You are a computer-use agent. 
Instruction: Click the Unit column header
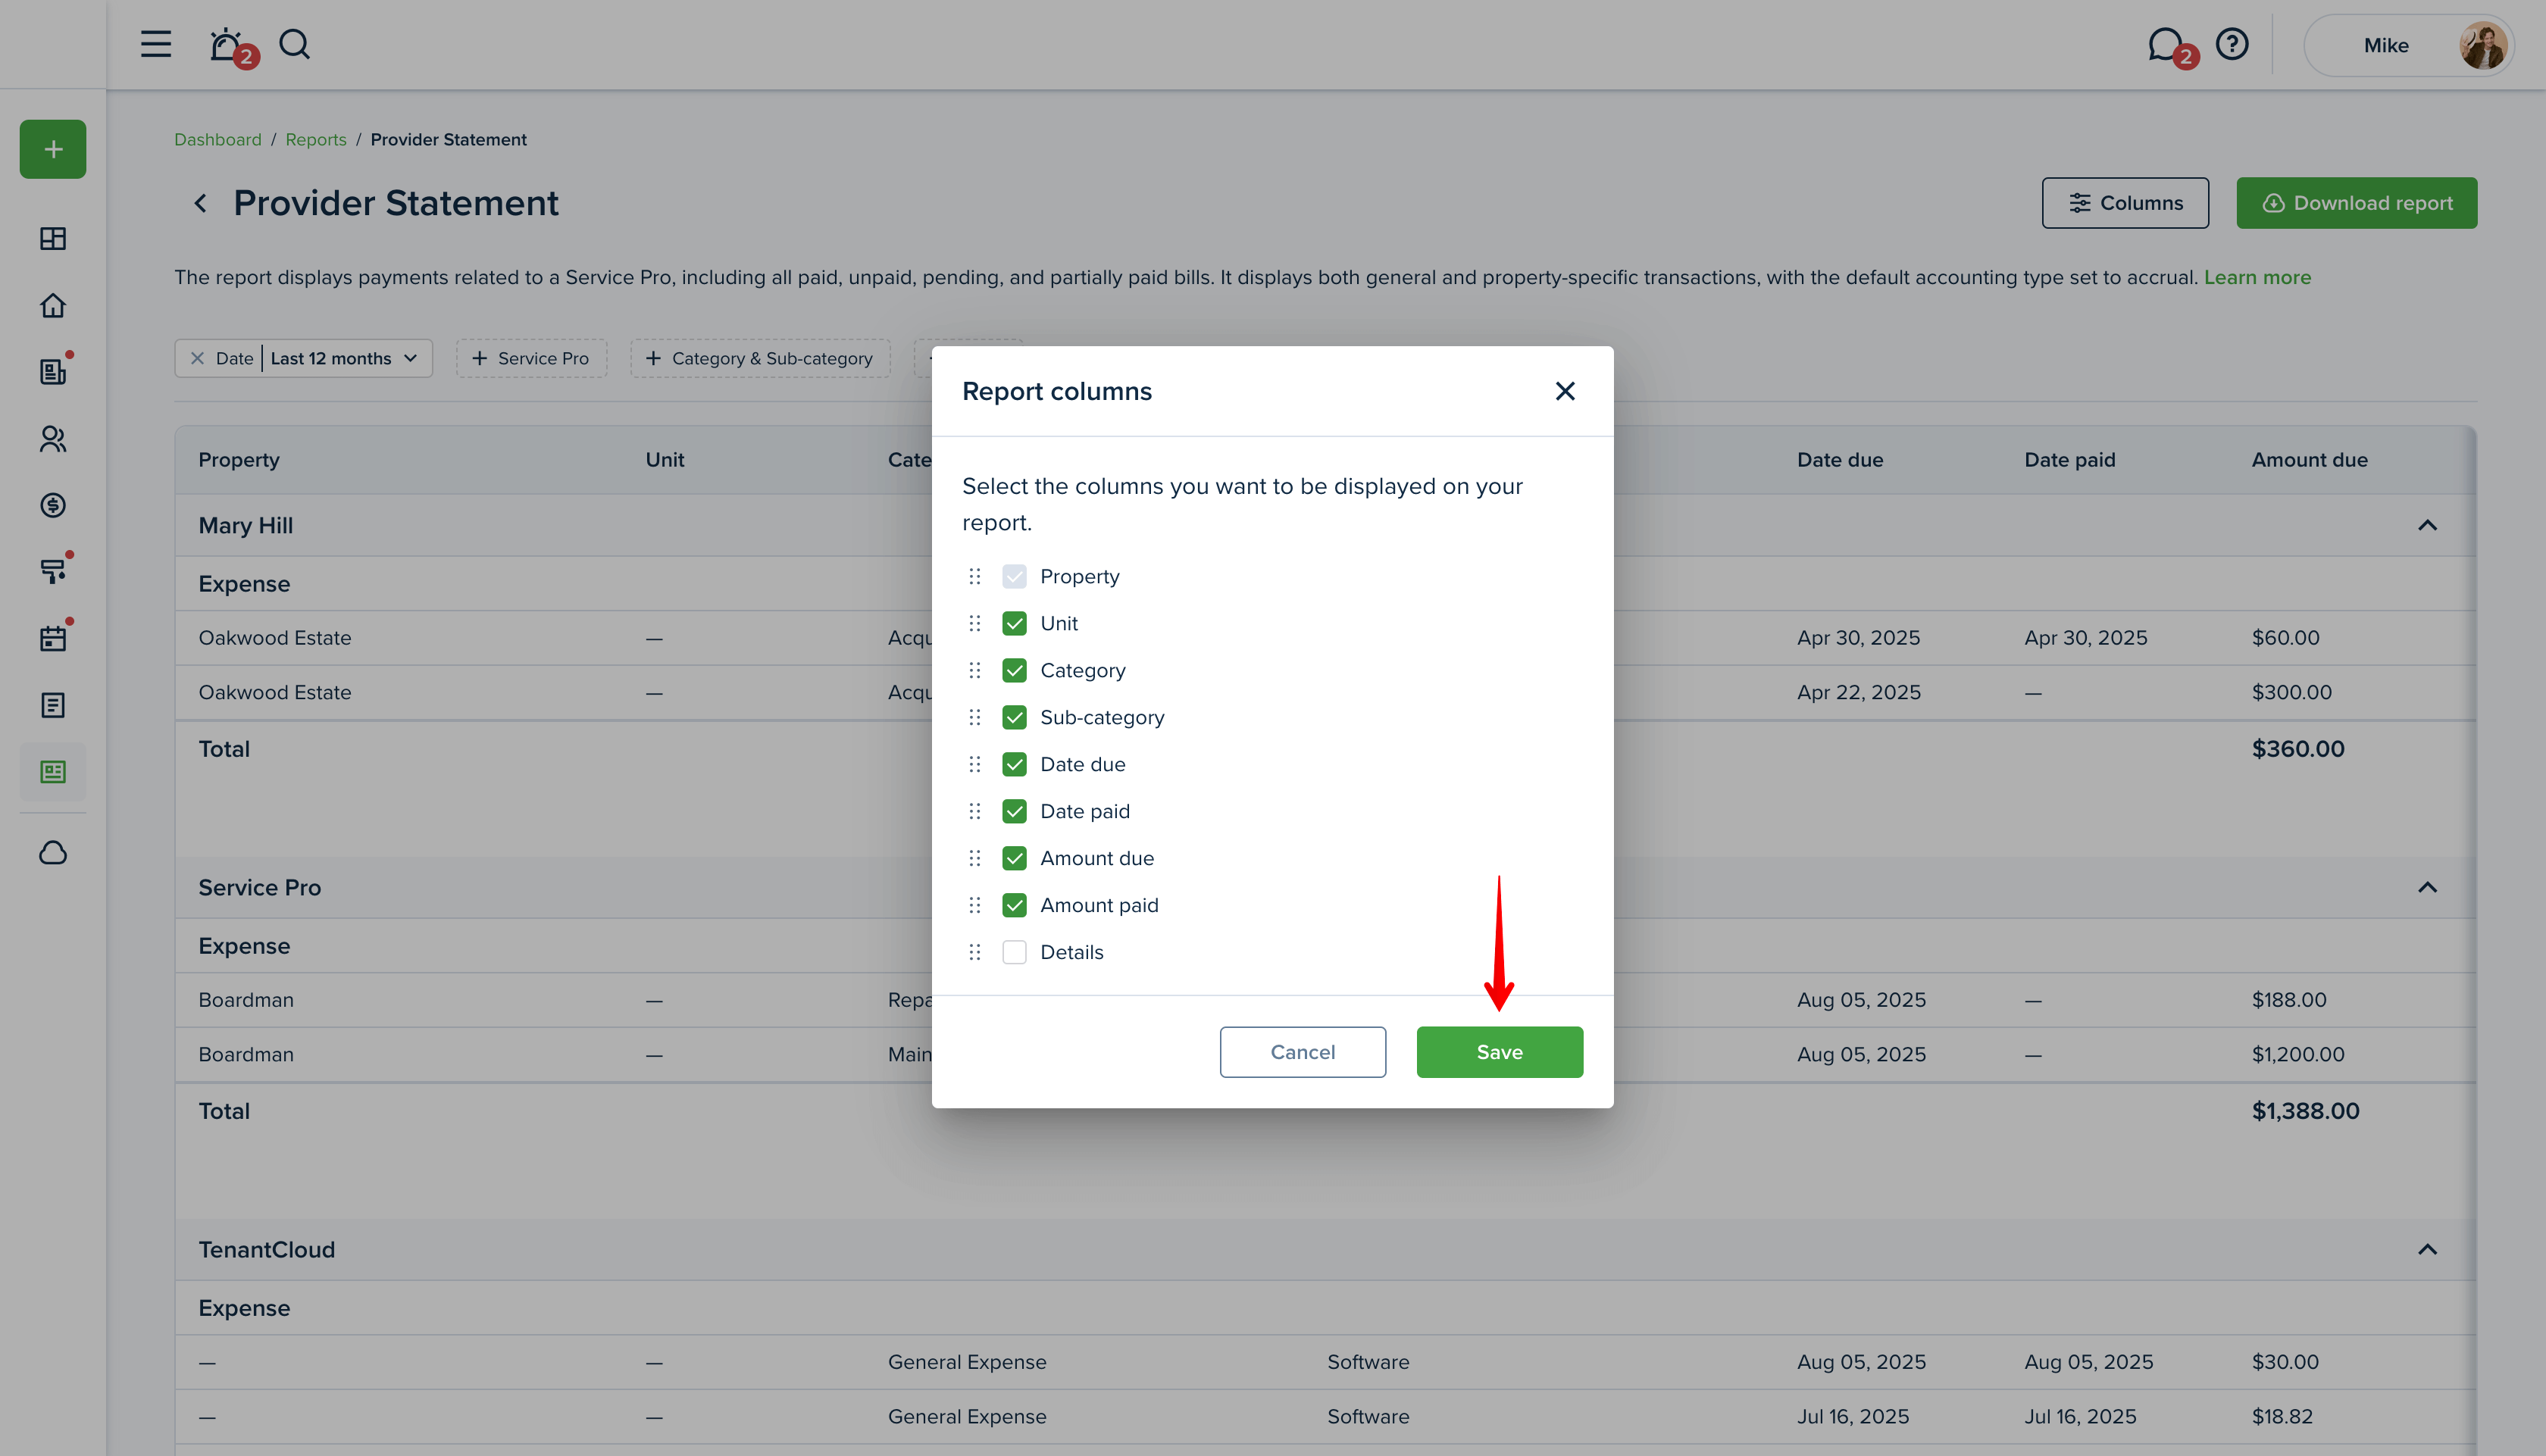pyautogui.click(x=665, y=460)
